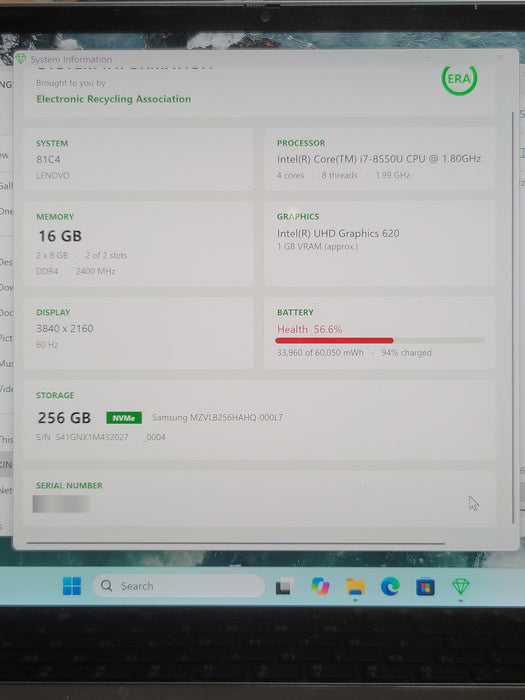Screen dimensions: 525x700
Task: Click the LENOVO manufacturer text
Action: coord(53,175)
